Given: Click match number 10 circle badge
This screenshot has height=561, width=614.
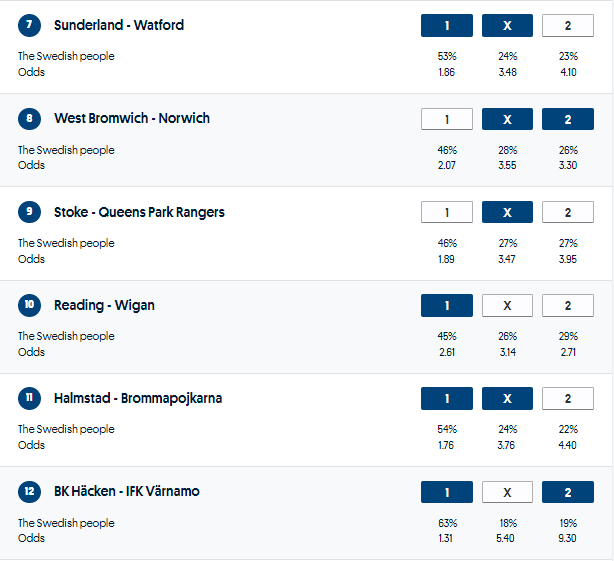Looking at the screenshot, I should point(30,305).
